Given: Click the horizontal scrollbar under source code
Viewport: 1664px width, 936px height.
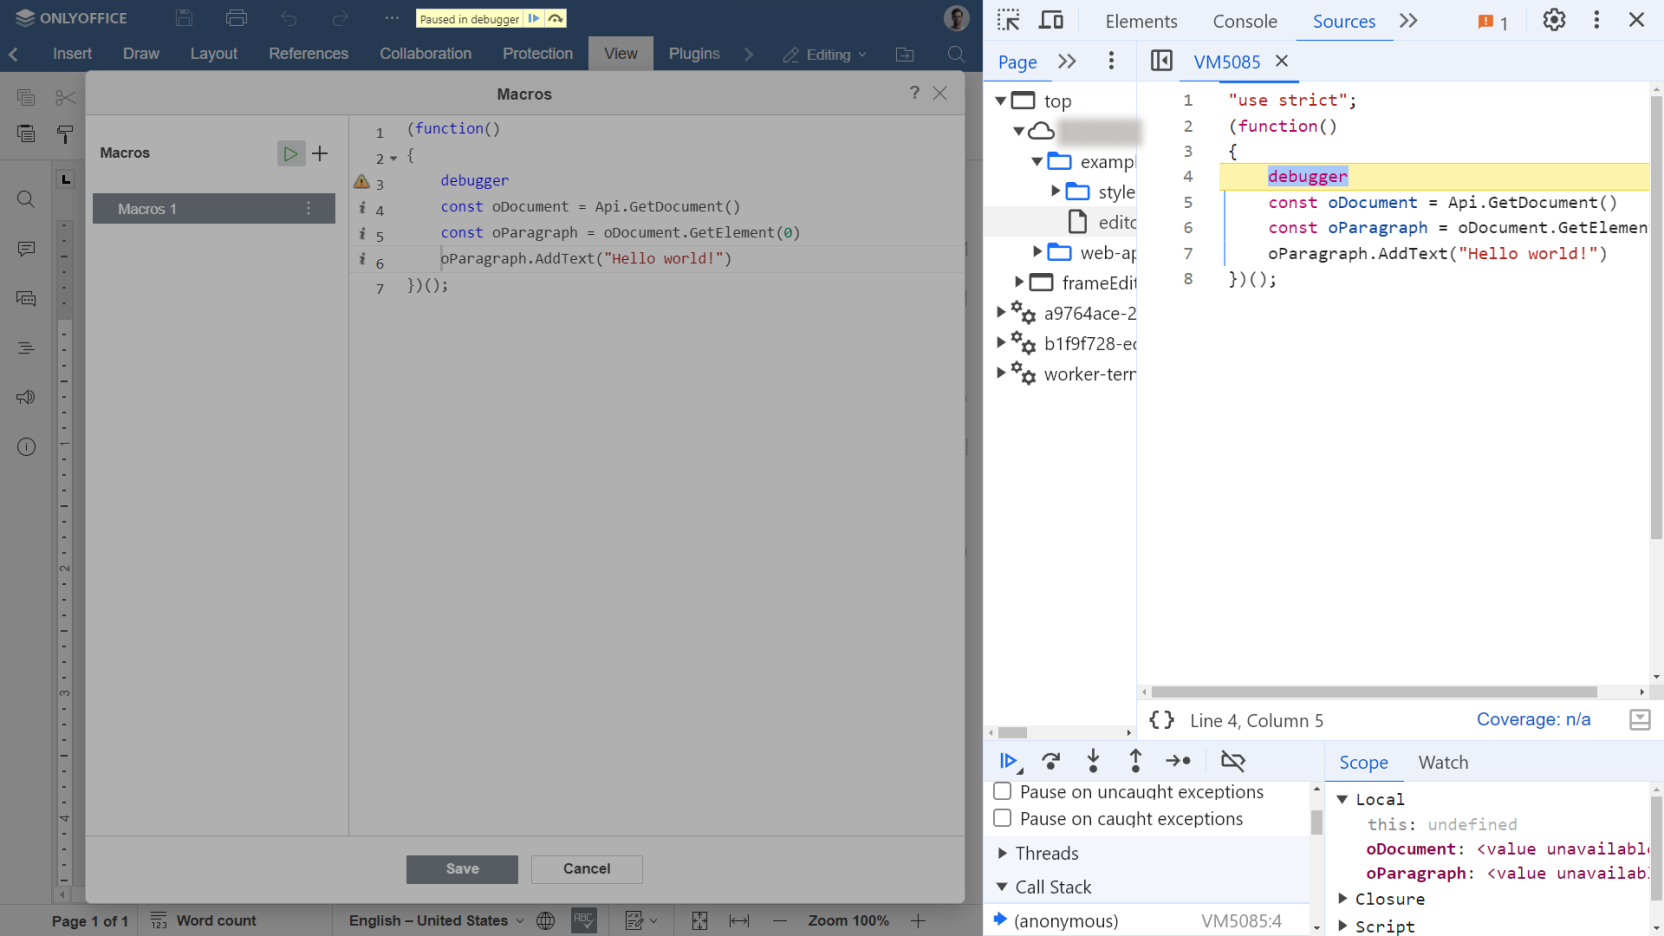Looking at the screenshot, I should click(x=1373, y=692).
